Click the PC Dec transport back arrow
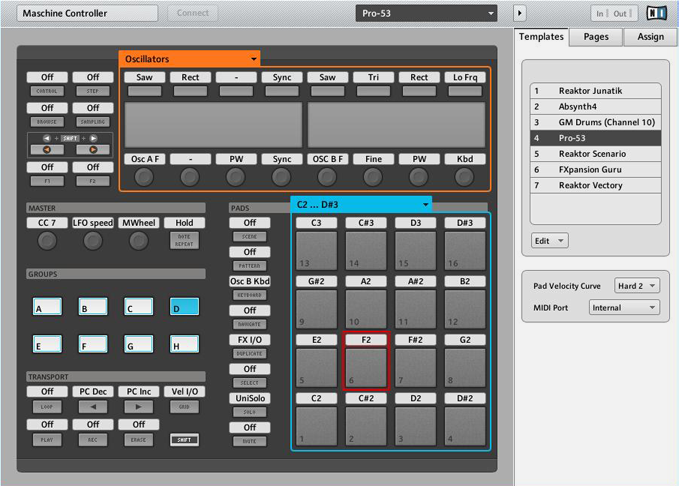The image size is (679, 486). point(93,408)
